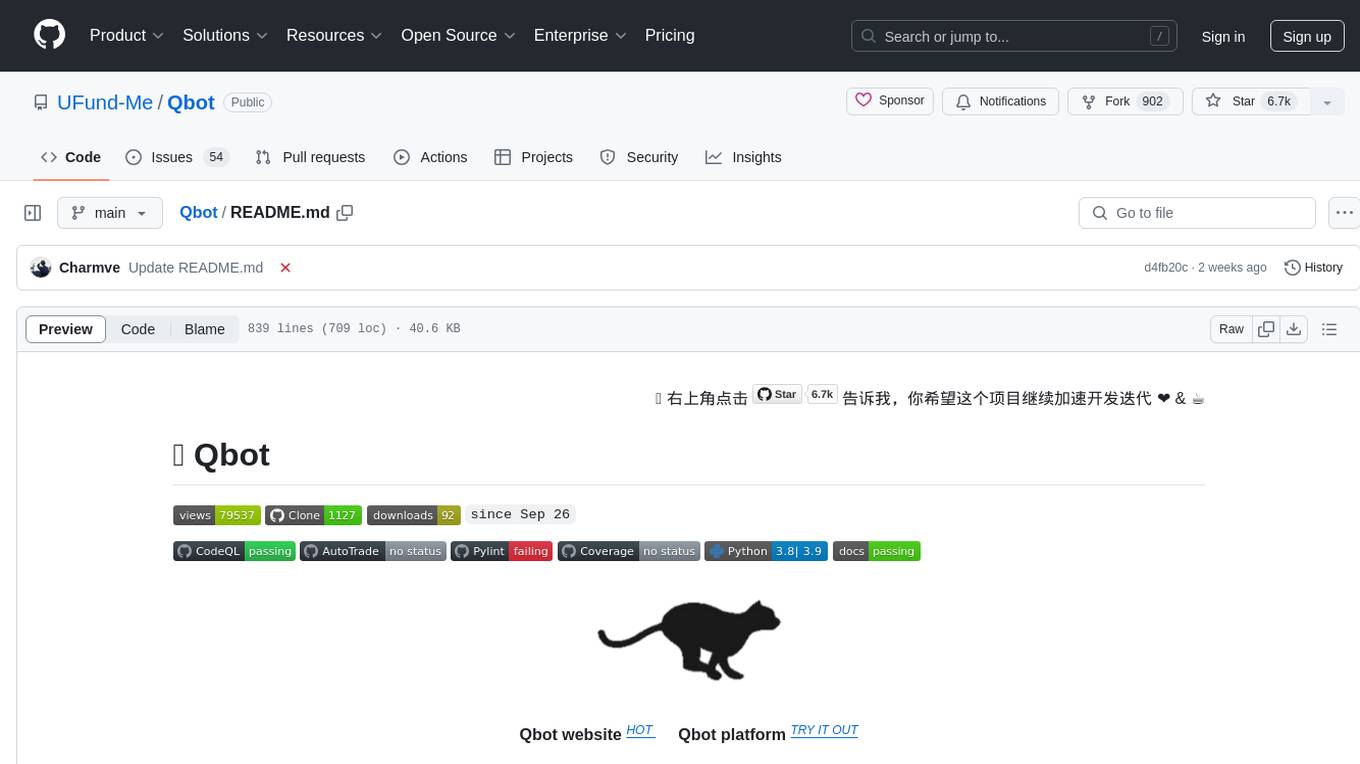Switch to the Projects tab

533,157
